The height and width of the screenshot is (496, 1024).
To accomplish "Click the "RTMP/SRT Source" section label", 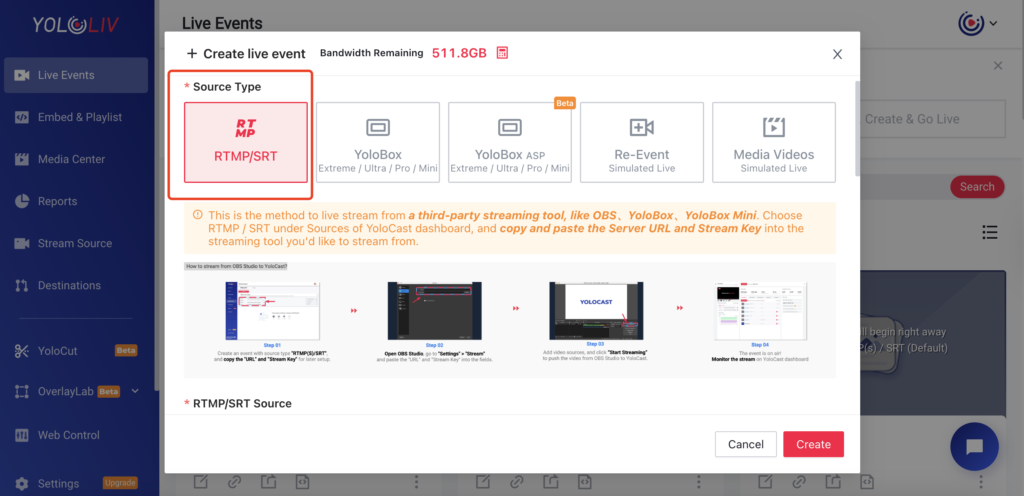I will (242, 403).
